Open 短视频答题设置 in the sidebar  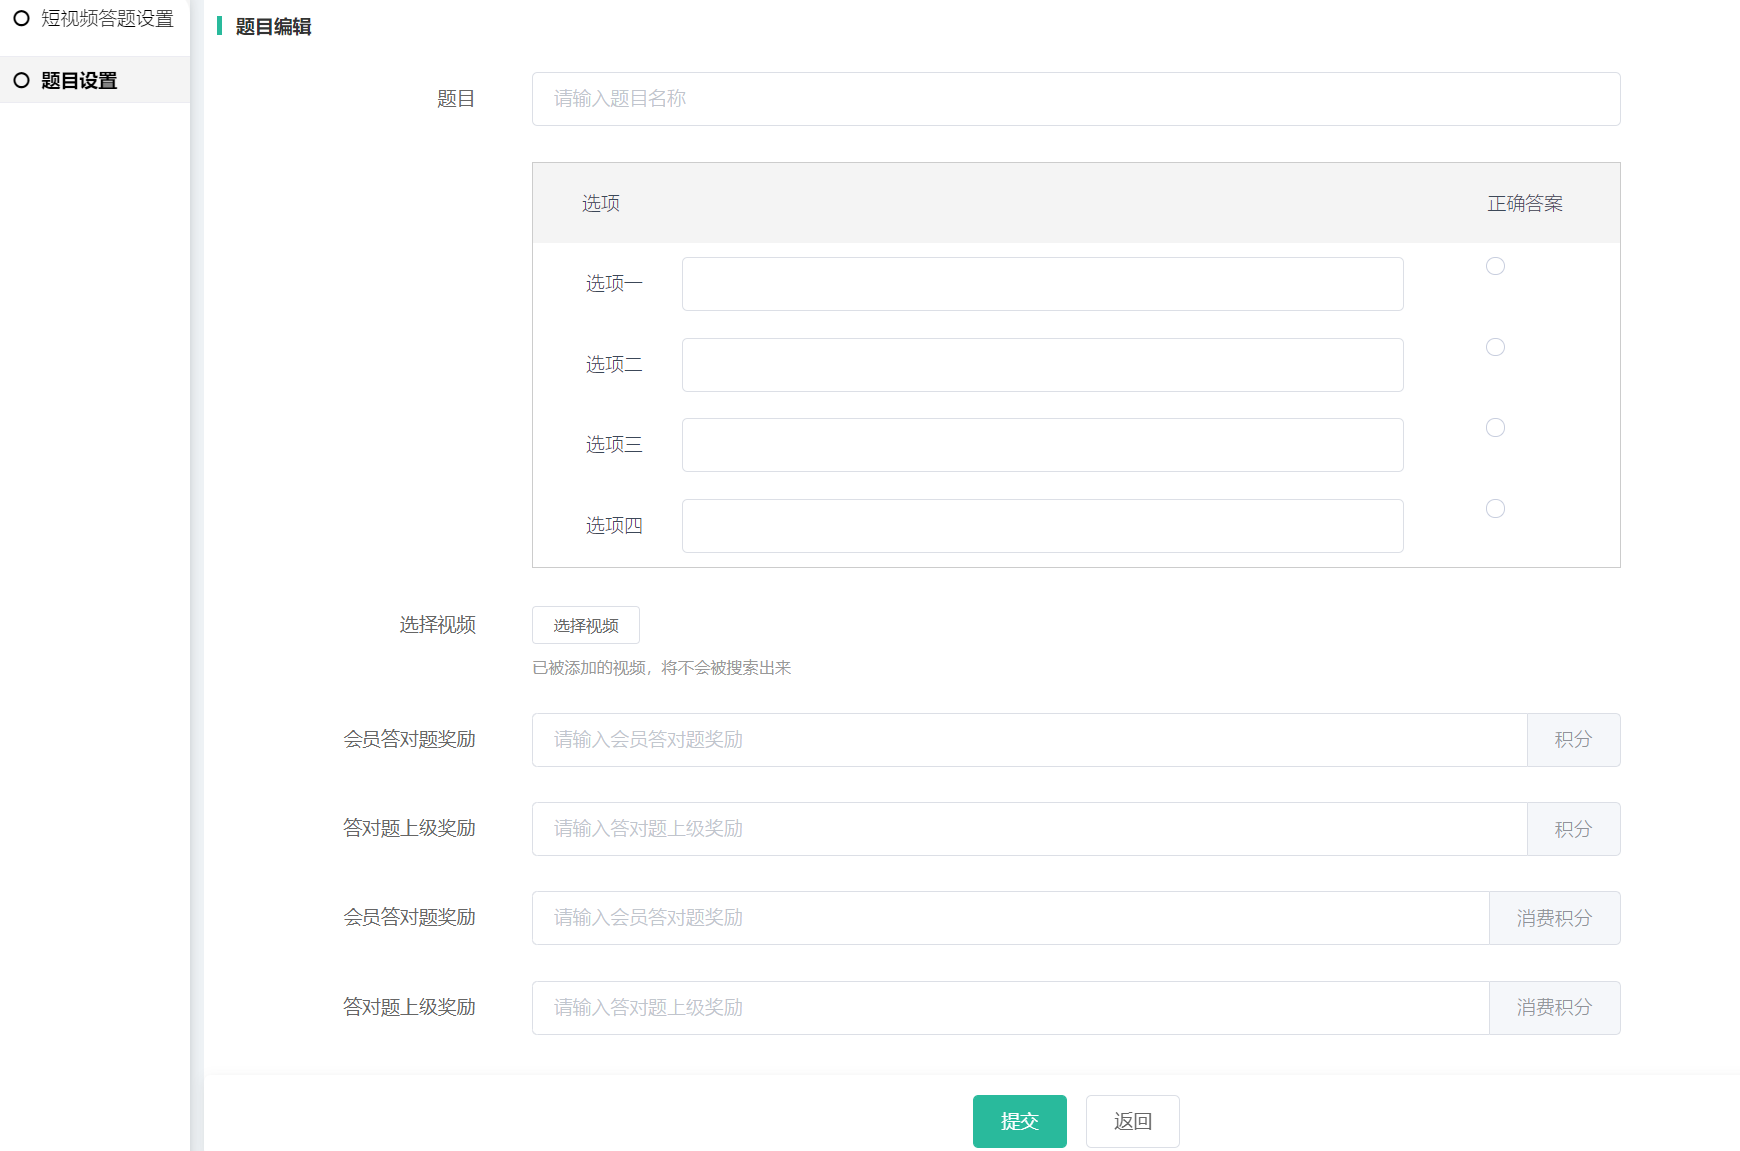pyautogui.click(x=106, y=19)
